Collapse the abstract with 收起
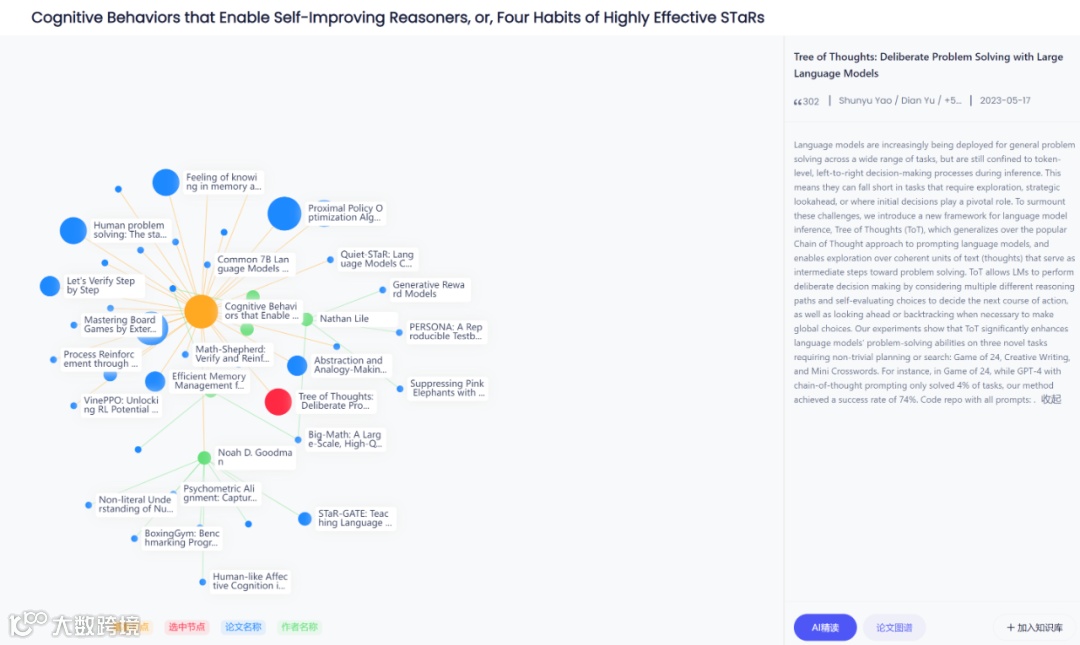The height and width of the screenshot is (645, 1080). [1051, 399]
